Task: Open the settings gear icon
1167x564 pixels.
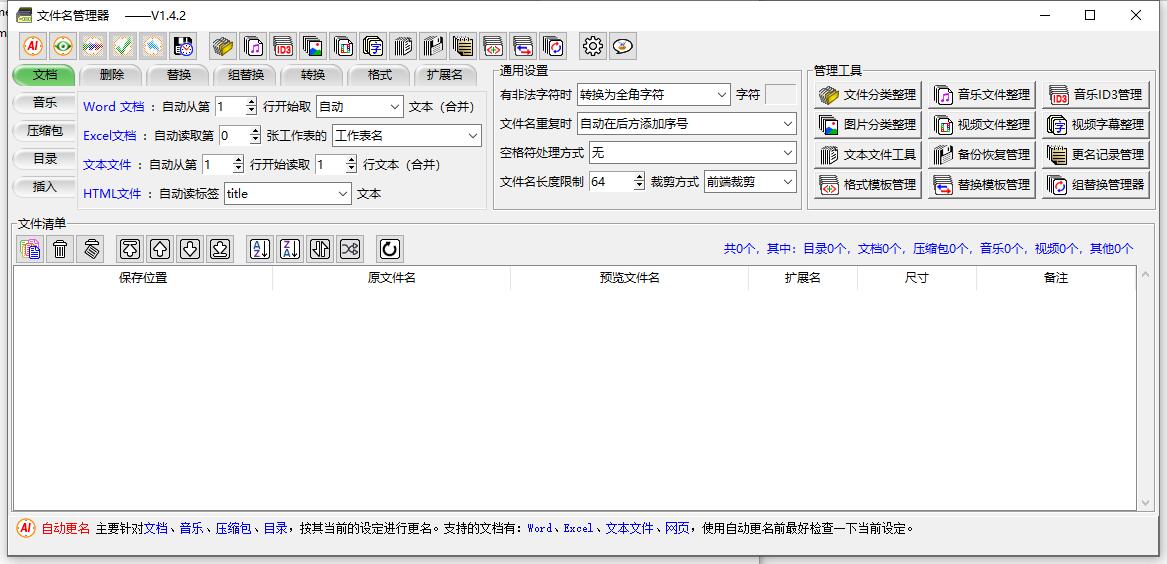Action: [593, 46]
